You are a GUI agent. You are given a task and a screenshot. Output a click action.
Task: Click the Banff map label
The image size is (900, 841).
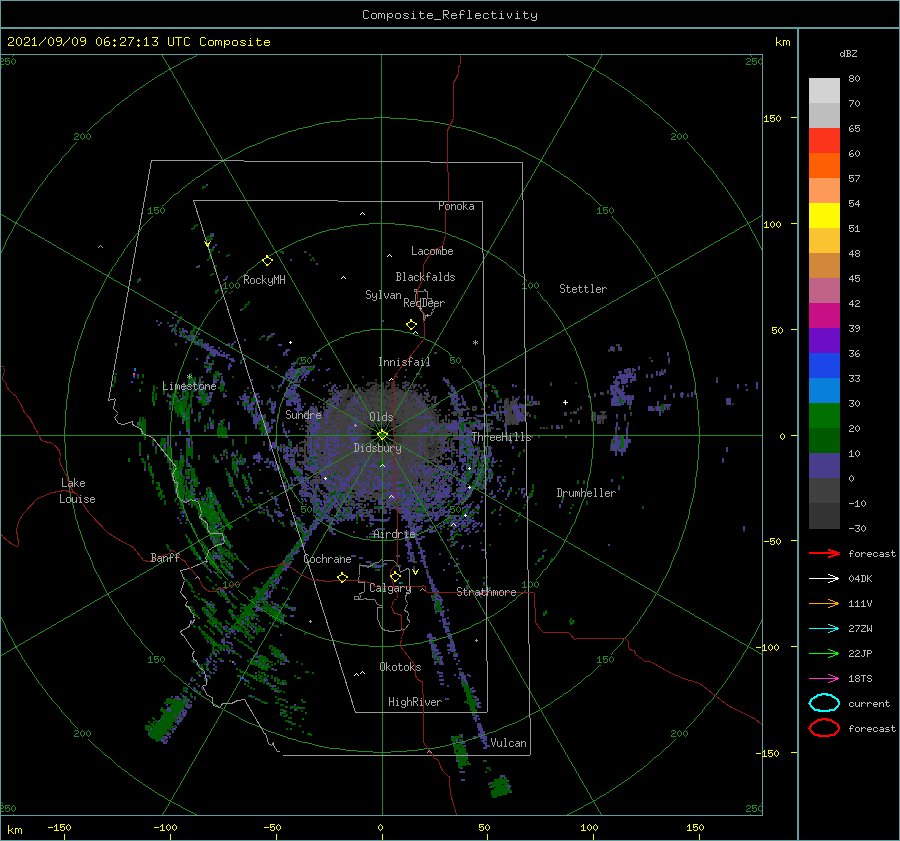pos(165,557)
